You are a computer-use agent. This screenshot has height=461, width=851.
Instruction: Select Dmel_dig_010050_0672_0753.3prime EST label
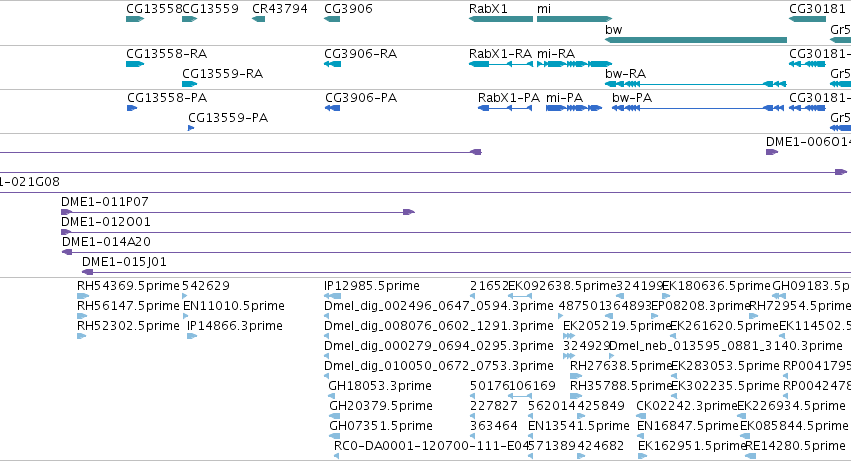tap(439, 367)
